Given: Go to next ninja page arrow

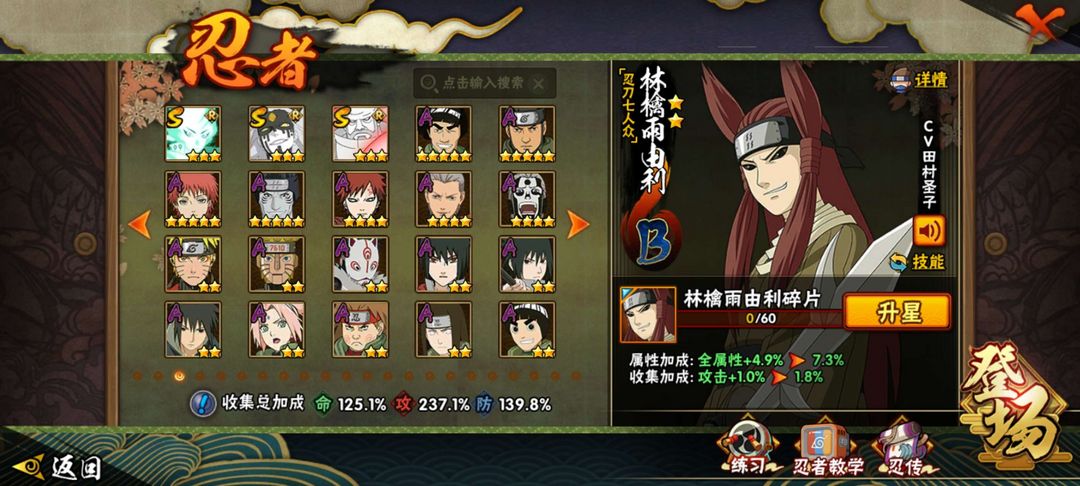Looking at the screenshot, I should pos(578,224).
